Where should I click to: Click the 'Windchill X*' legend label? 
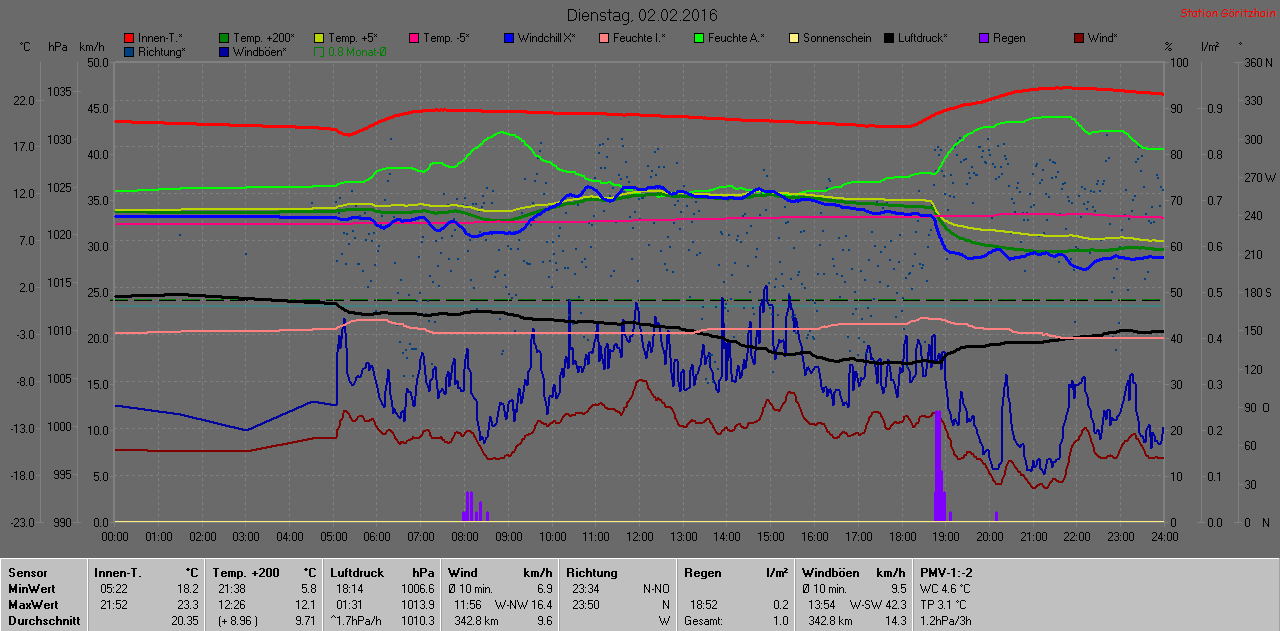(547, 38)
